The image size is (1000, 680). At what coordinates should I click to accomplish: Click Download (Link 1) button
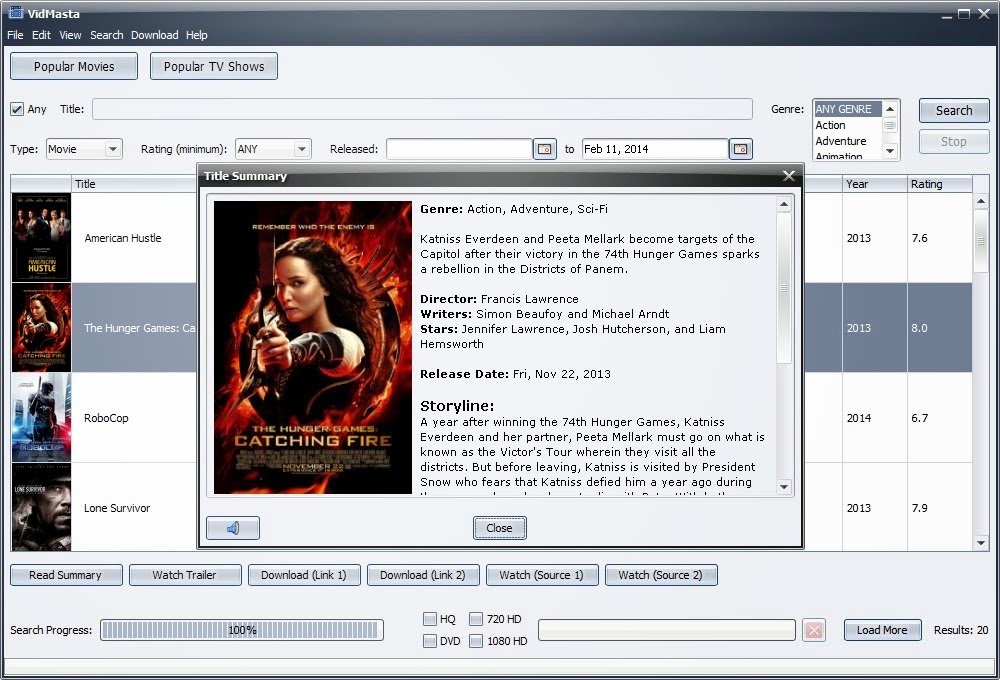pyautogui.click(x=304, y=575)
